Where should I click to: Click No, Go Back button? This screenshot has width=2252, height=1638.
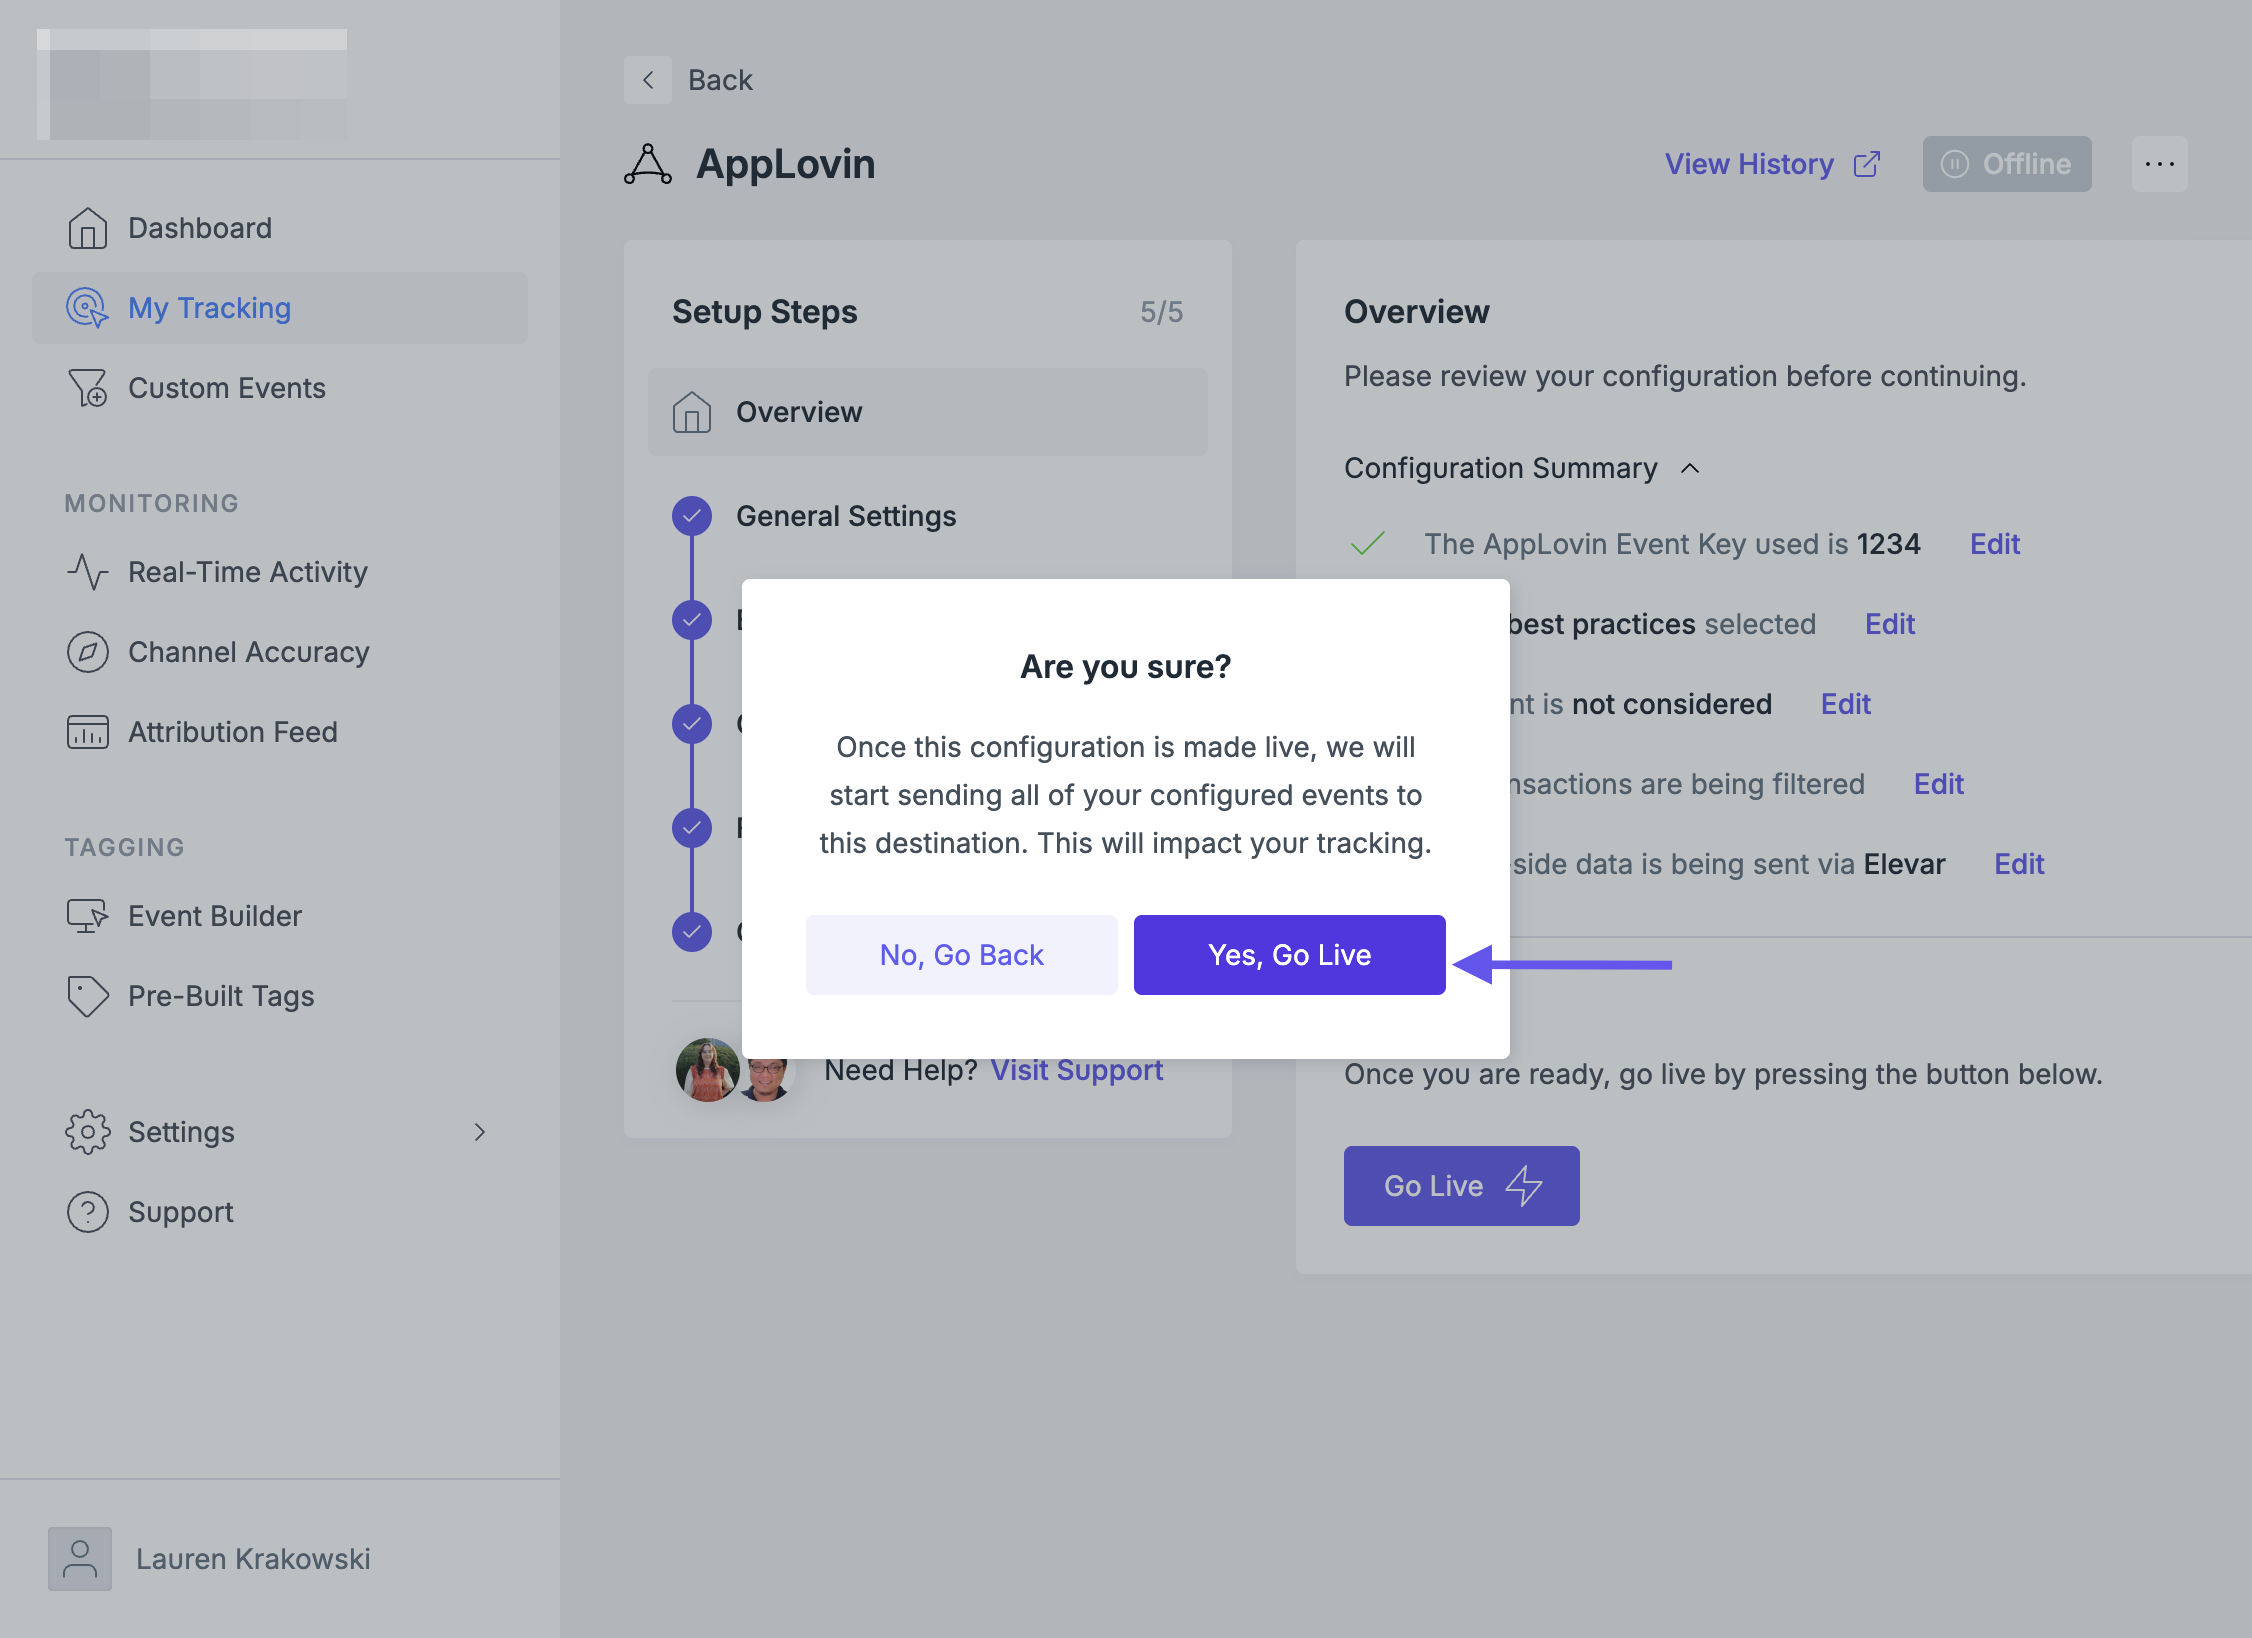(x=962, y=955)
